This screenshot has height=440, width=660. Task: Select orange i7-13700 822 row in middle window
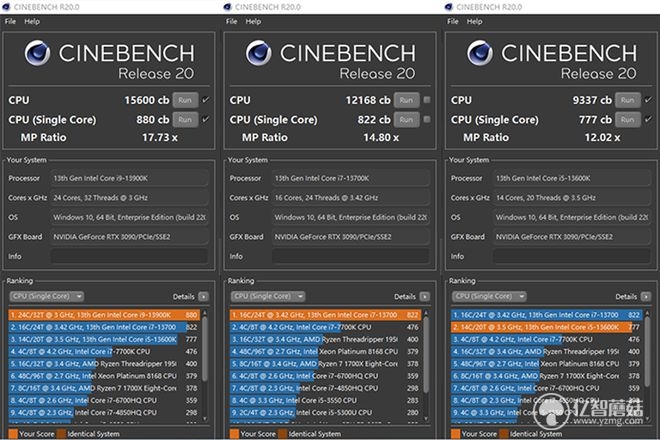[325, 315]
